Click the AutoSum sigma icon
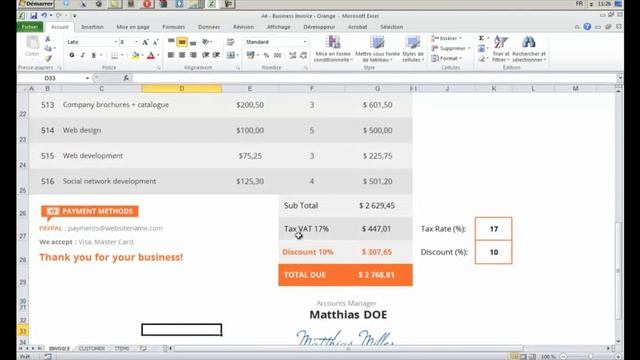 [482, 38]
